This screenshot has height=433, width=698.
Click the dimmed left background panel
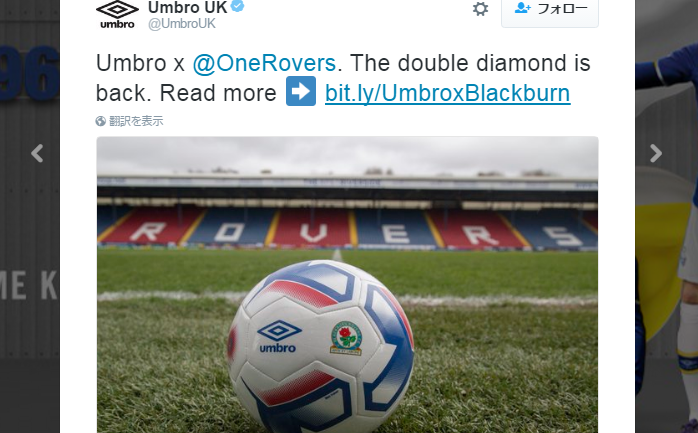click(30, 216)
